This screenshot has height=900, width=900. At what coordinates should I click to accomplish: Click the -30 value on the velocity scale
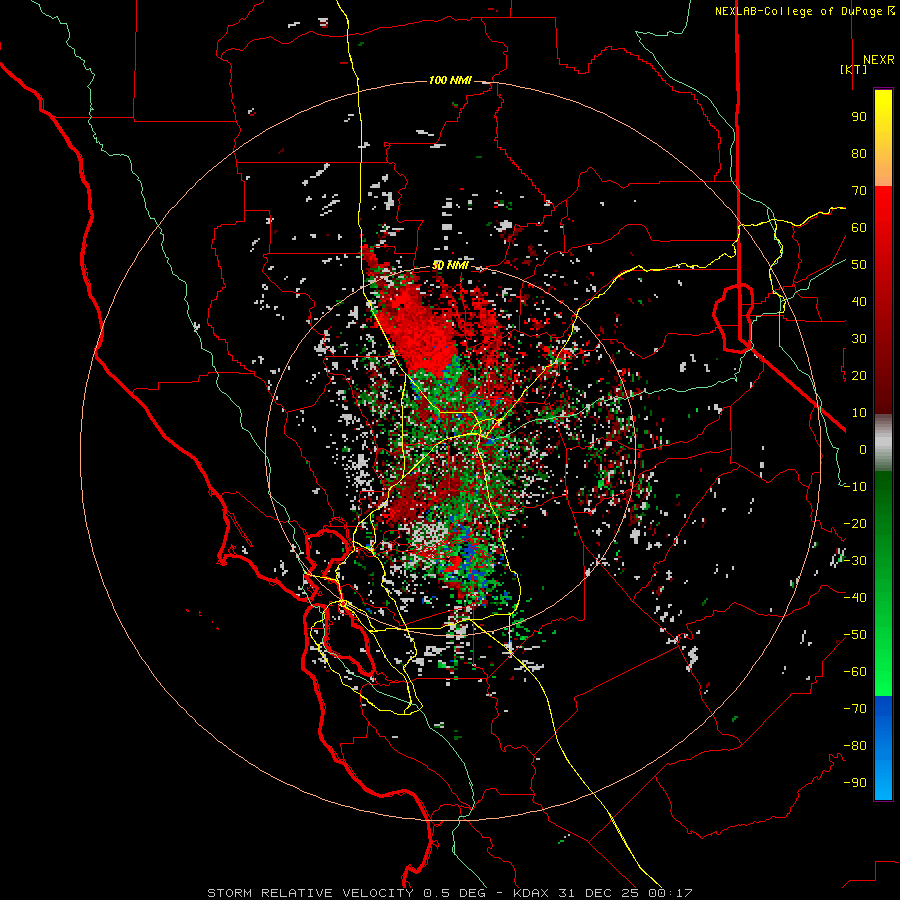[855, 561]
